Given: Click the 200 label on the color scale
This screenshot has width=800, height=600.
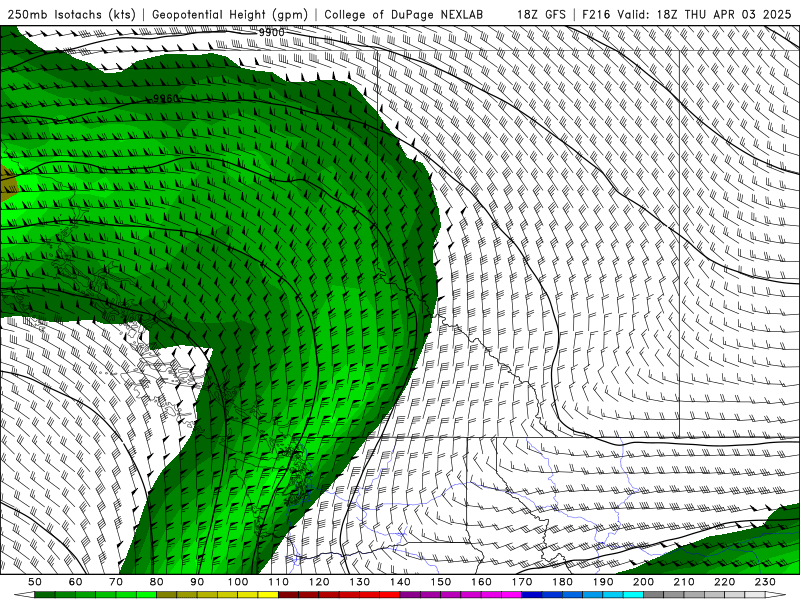Looking at the screenshot, I should tap(643, 582).
